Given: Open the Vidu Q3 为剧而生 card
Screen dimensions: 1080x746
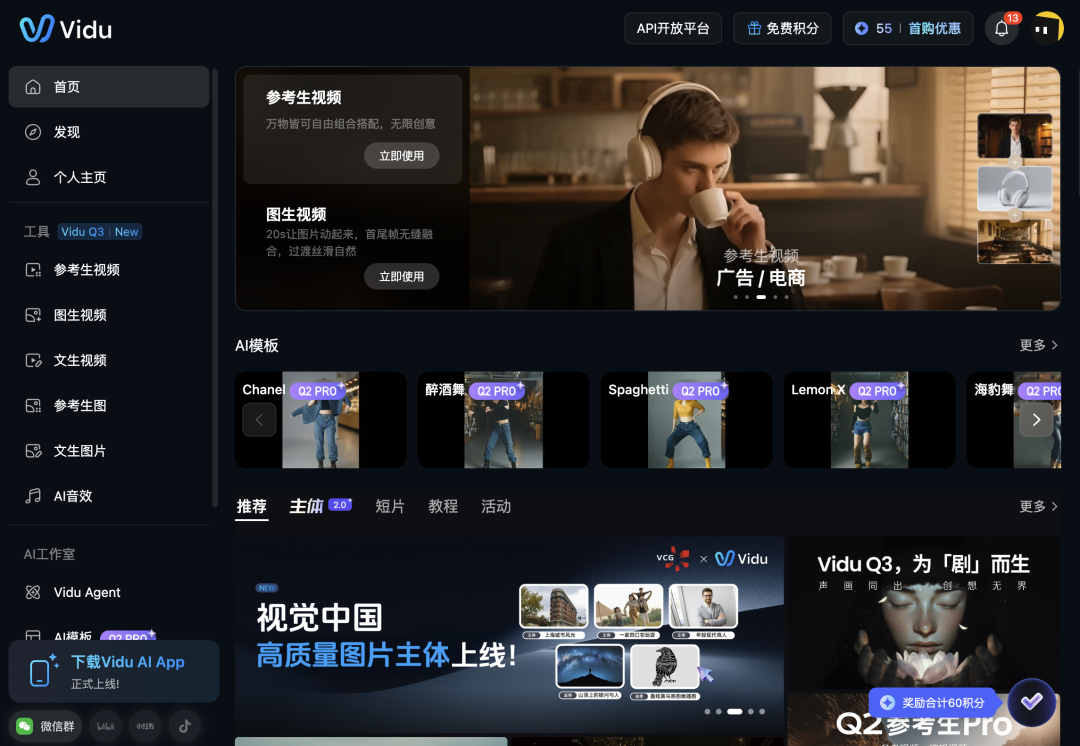Looking at the screenshot, I should tap(924, 613).
